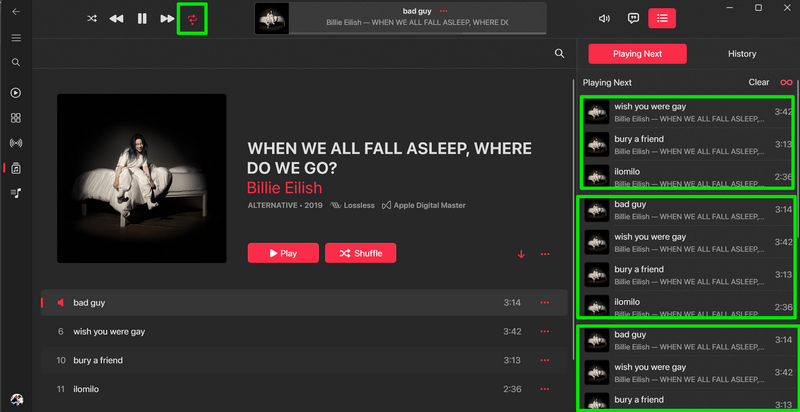Clear the Playing Next queue
The width and height of the screenshot is (800, 412).
(x=759, y=82)
